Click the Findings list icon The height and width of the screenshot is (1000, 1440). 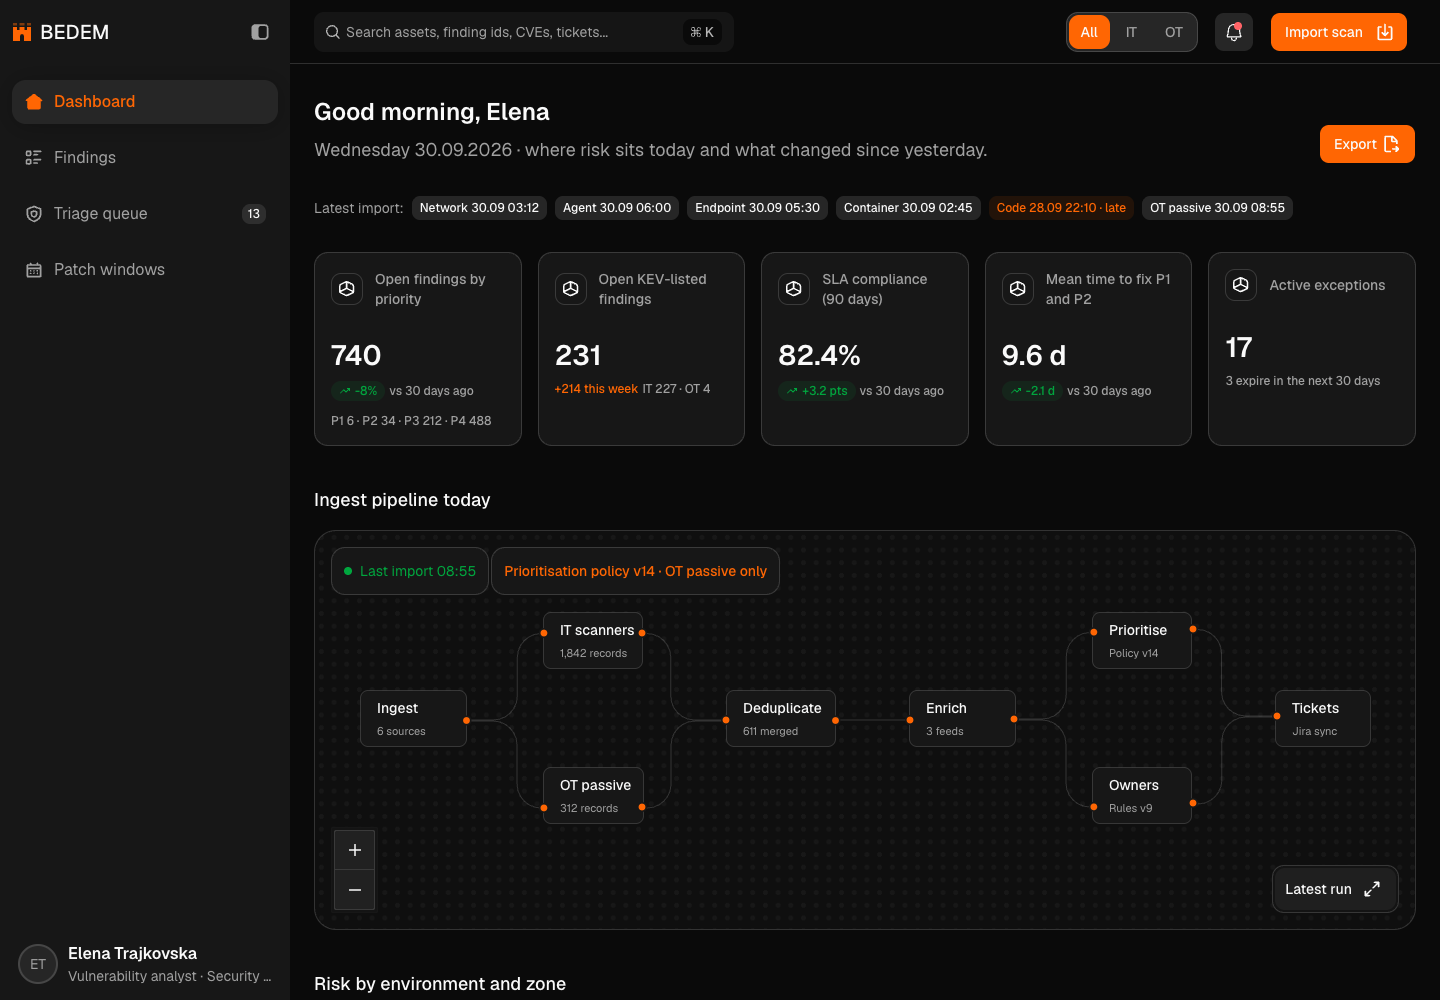click(x=34, y=158)
